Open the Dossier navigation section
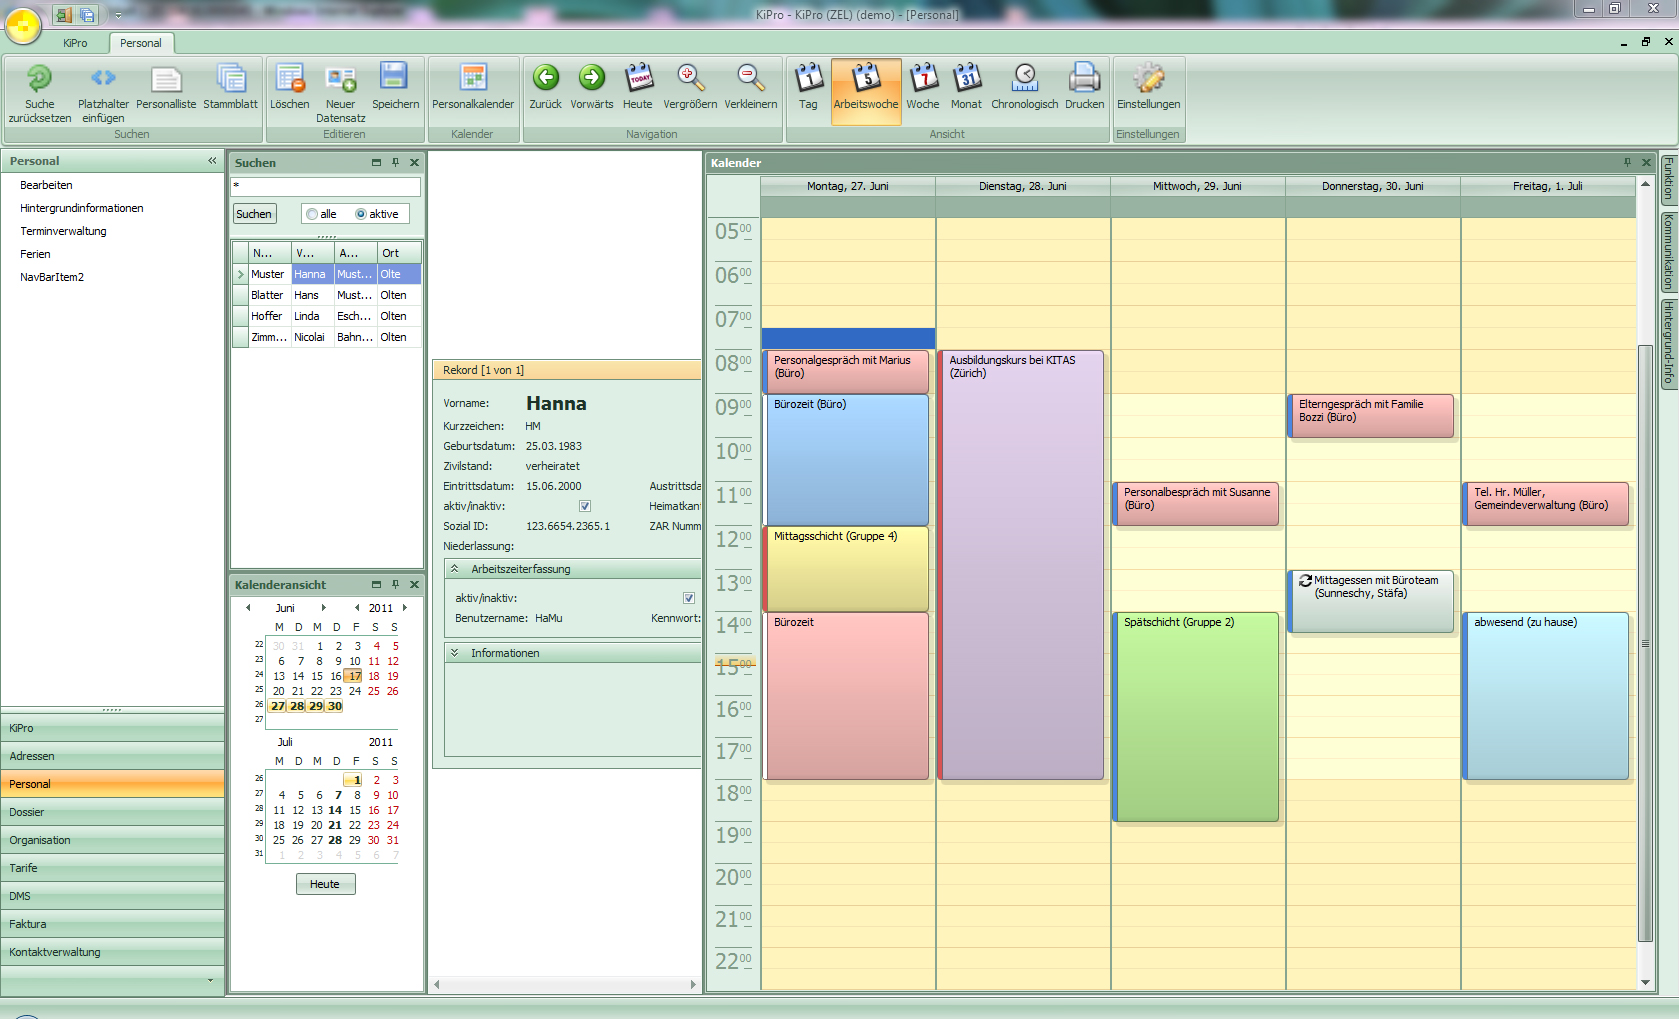1679x1019 pixels. pyautogui.click(x=112, y=812)
